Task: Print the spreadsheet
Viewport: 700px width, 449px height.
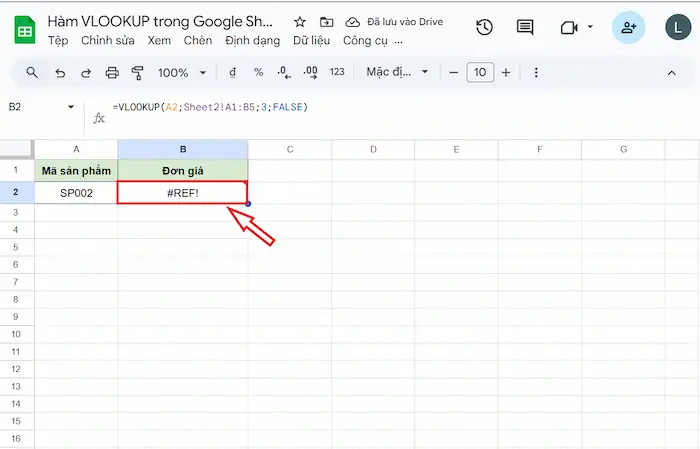Action: 112,73
